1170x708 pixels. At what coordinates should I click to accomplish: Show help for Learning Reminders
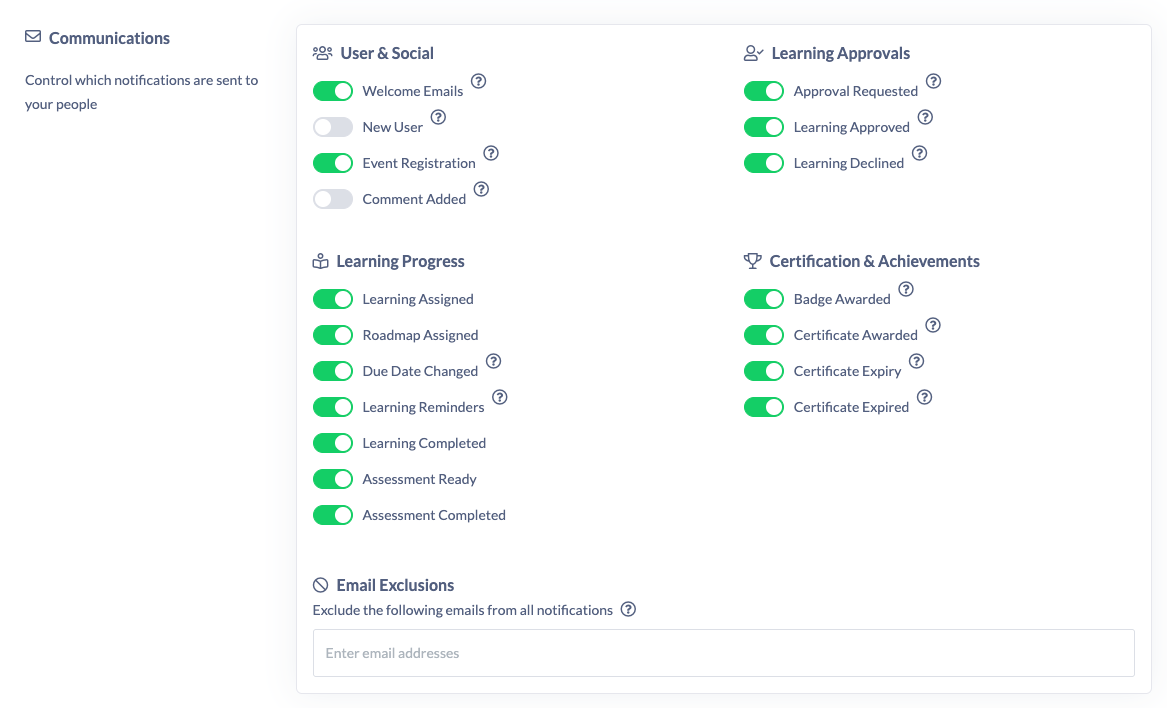(x=500, y=397)
